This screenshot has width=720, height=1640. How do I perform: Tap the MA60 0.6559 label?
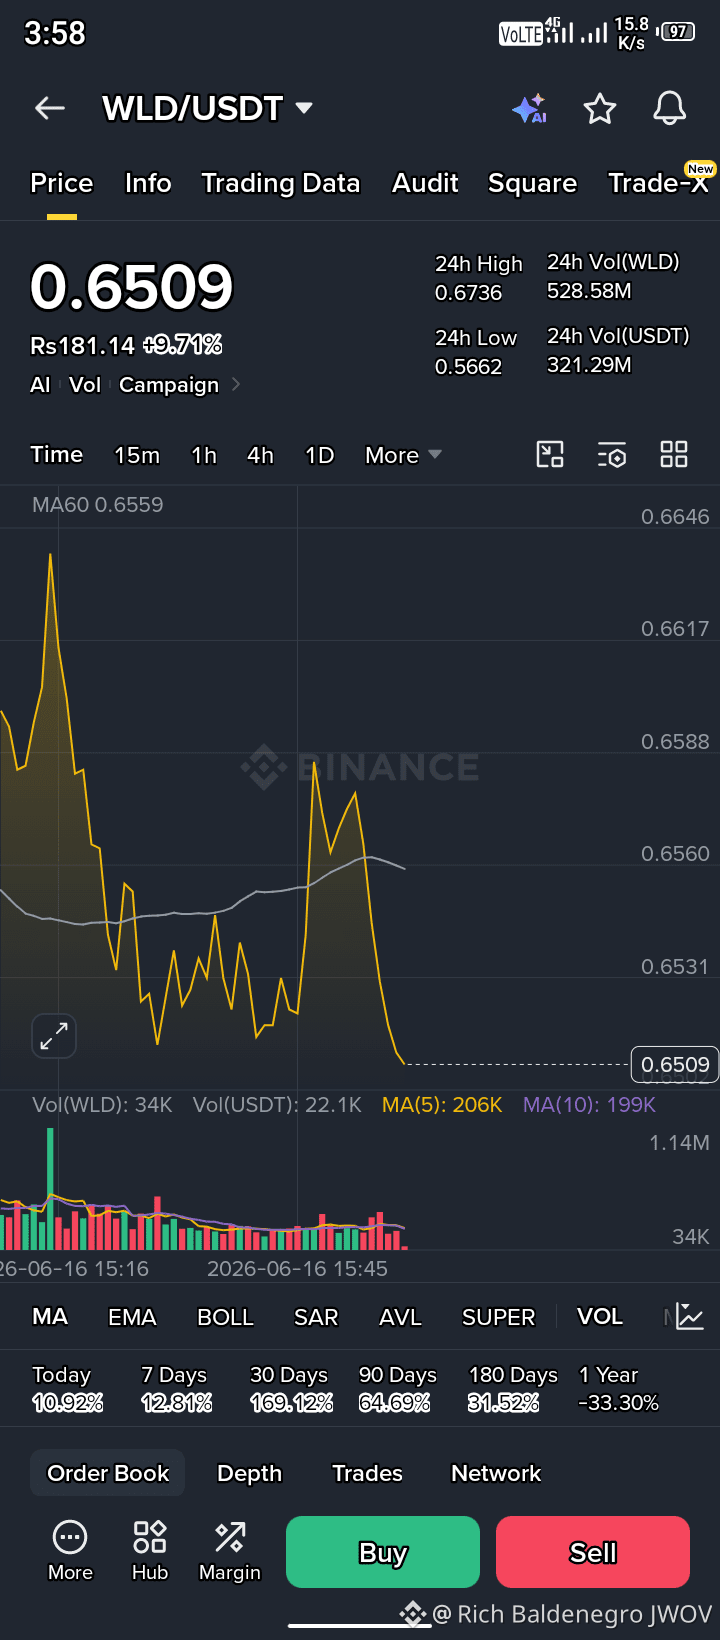(x=97, y=505)
